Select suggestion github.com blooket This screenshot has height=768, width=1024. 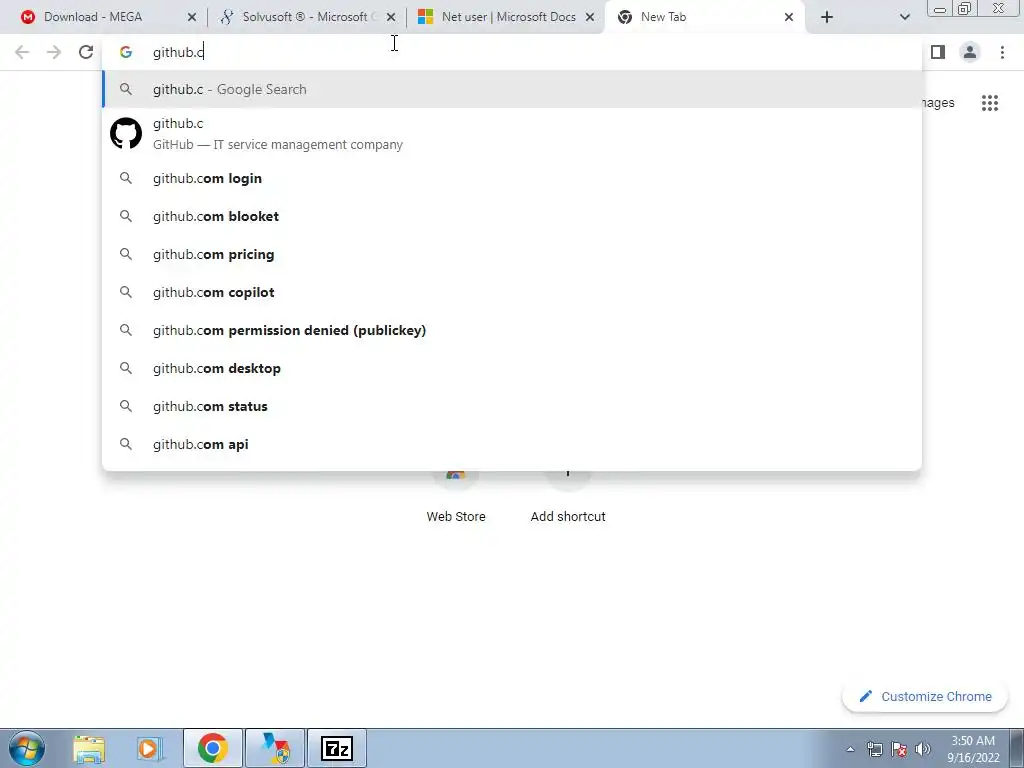512,216
